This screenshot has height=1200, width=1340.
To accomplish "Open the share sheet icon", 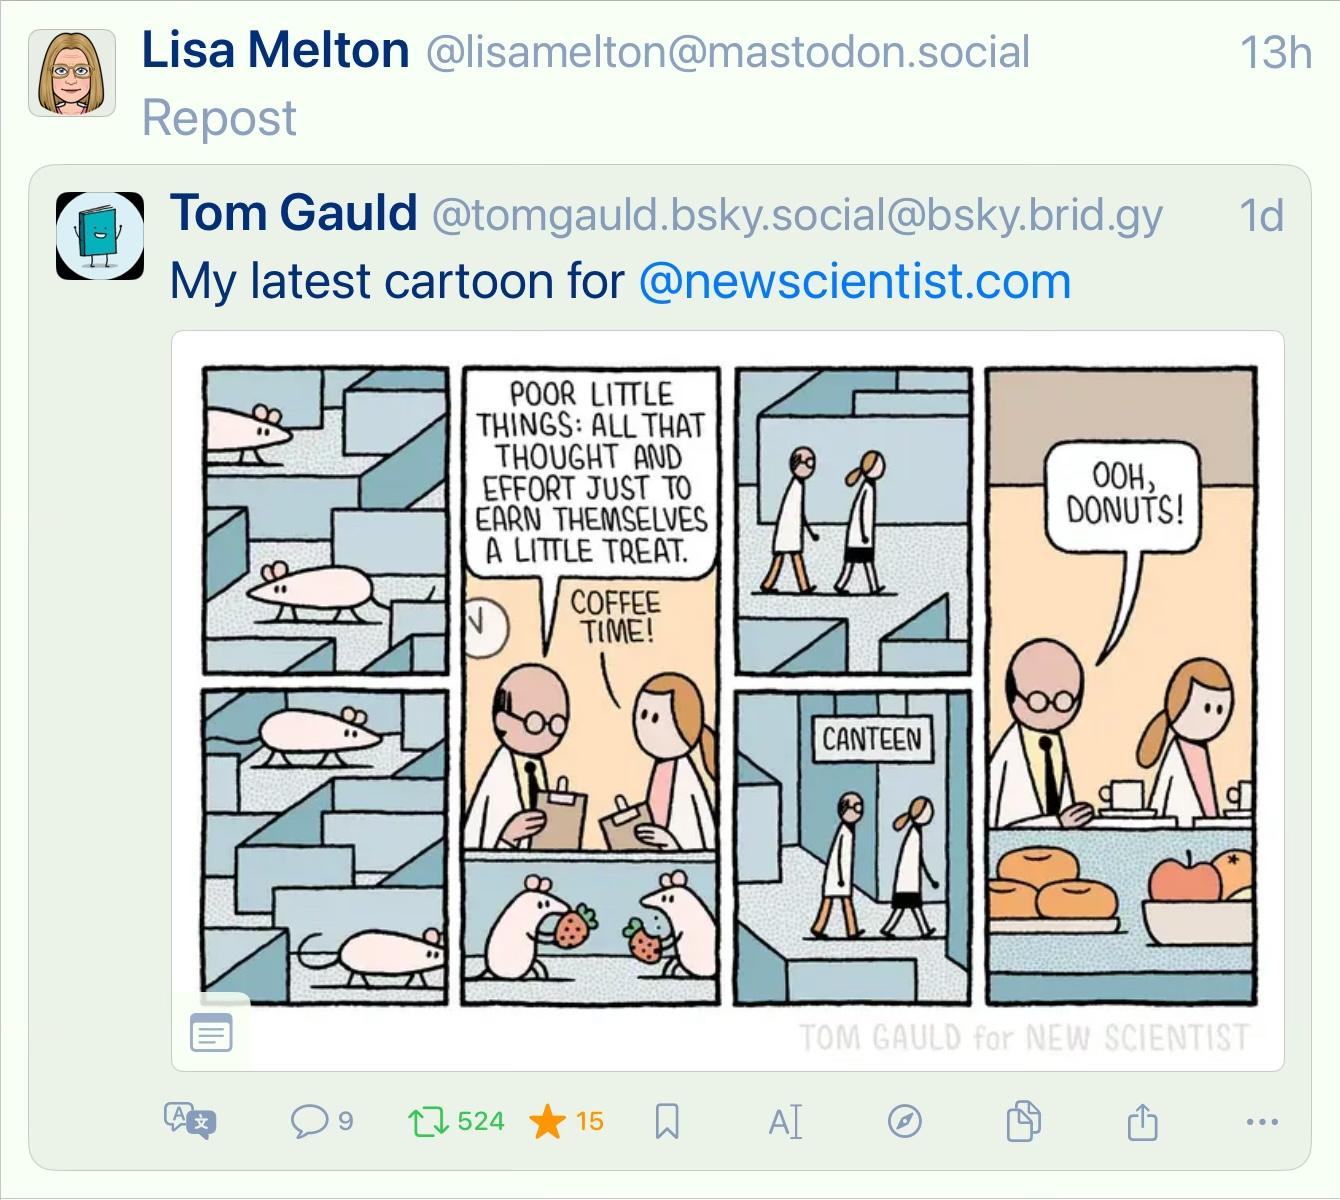I will [x=1142, y=1121].
